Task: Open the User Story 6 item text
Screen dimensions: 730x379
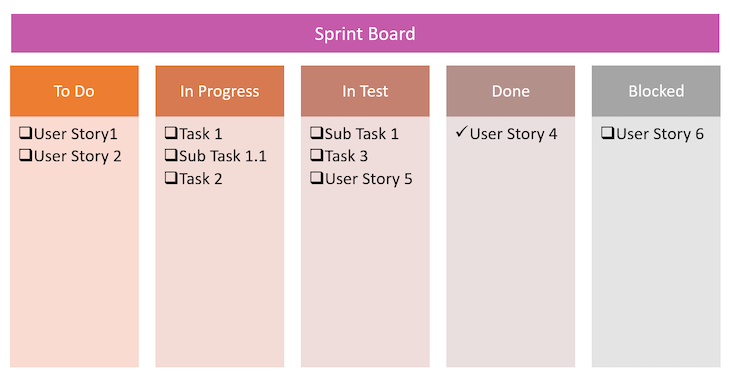Action: coord(660,134)
